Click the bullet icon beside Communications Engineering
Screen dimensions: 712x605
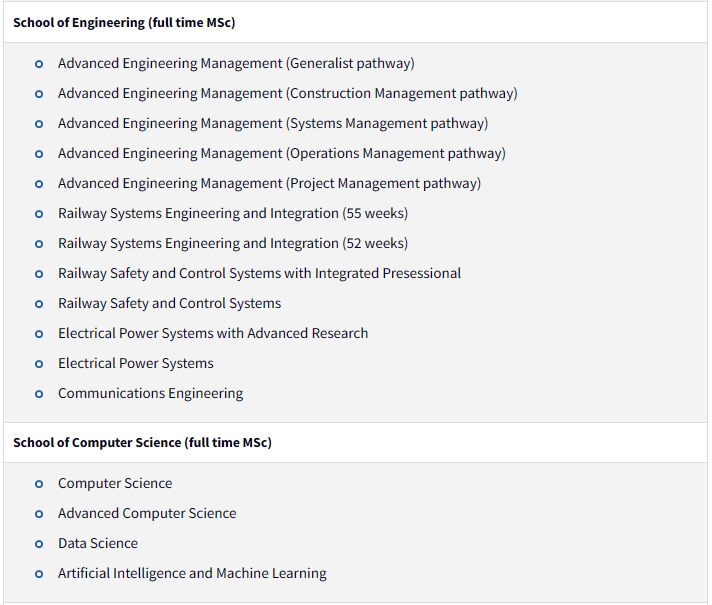point(39,394)
